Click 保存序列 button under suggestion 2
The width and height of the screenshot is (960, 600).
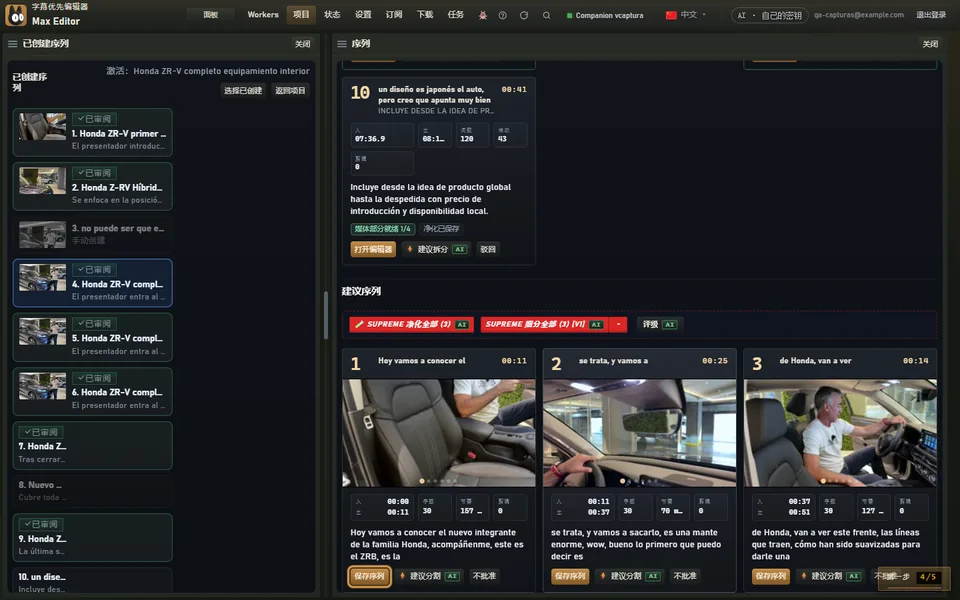click(570, 576)
